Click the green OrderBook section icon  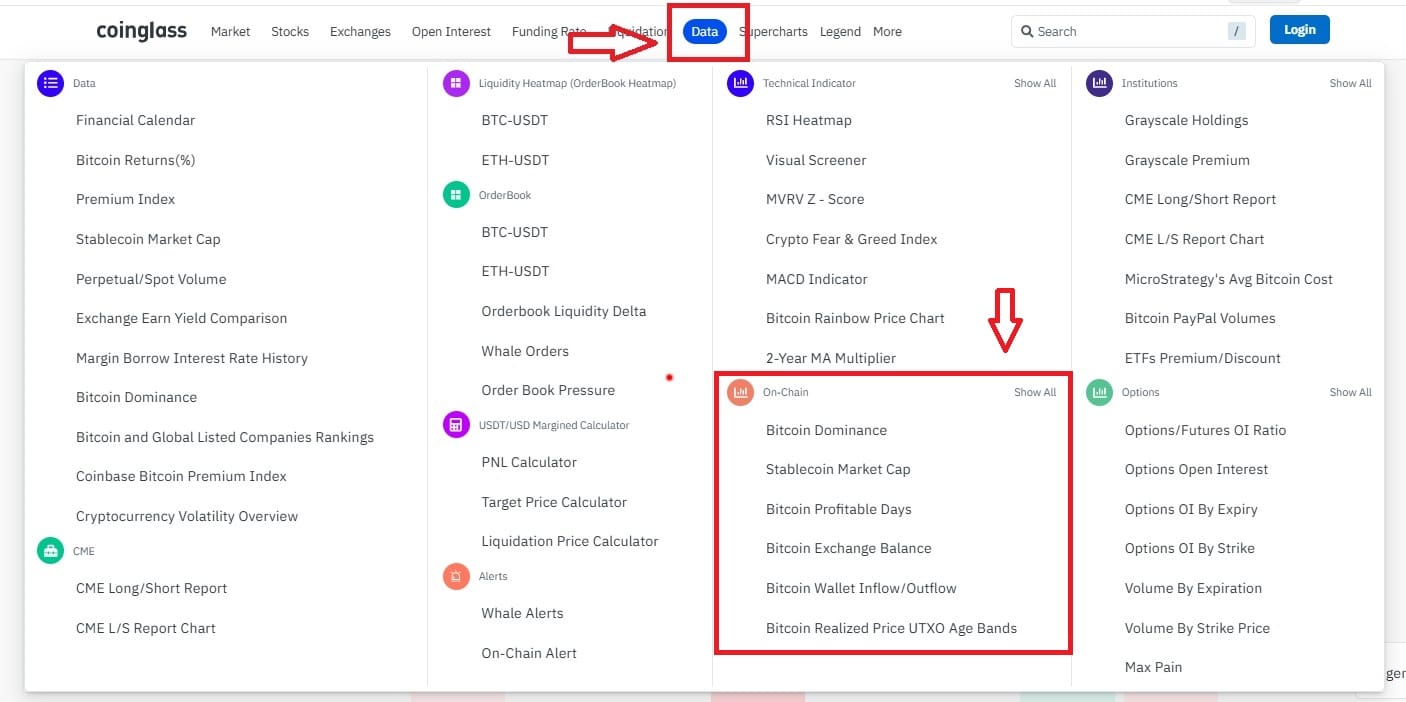point(456,195)
